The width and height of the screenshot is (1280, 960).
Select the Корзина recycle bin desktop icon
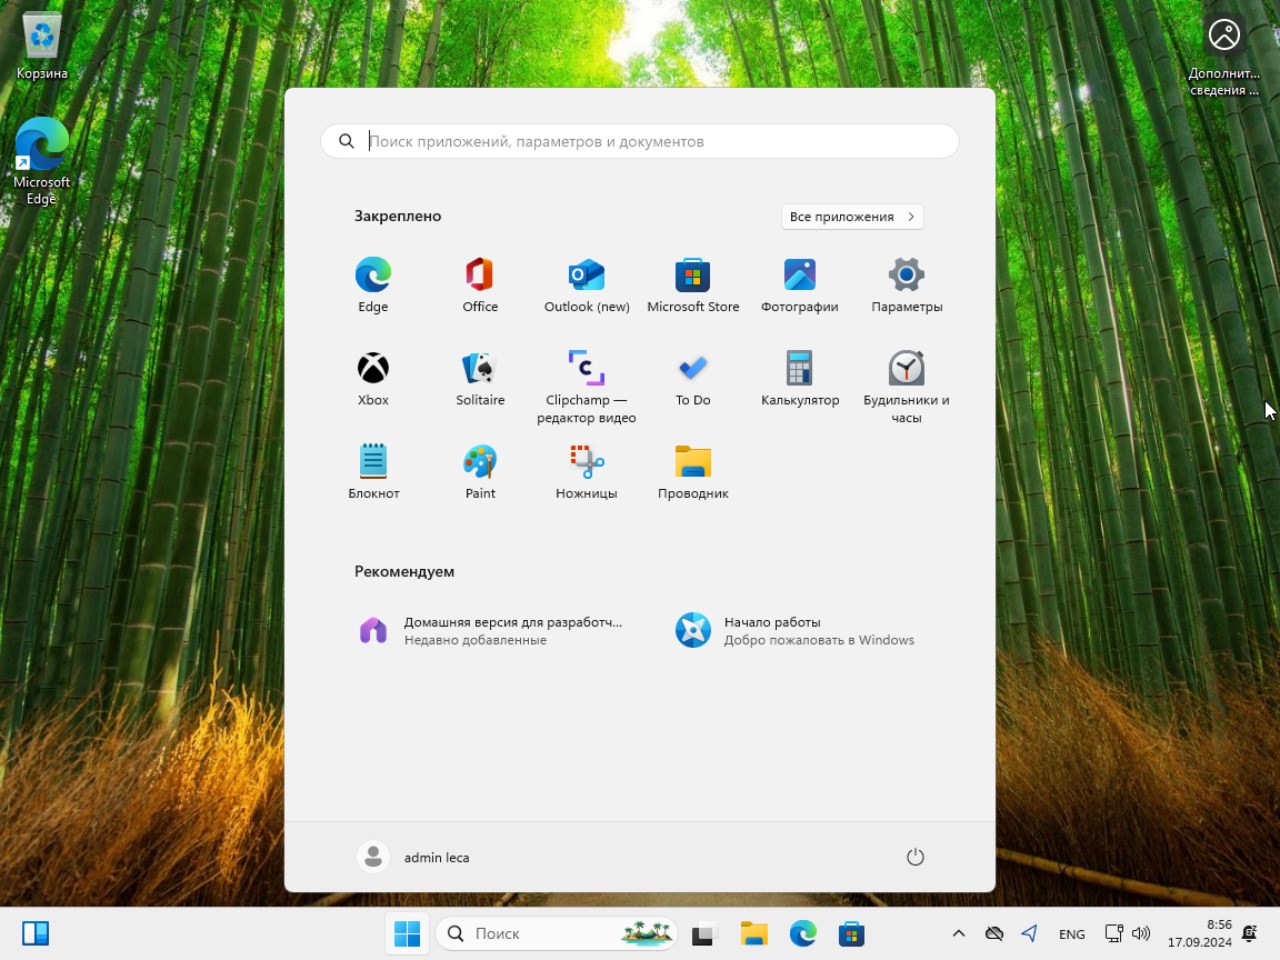point(42,46)
